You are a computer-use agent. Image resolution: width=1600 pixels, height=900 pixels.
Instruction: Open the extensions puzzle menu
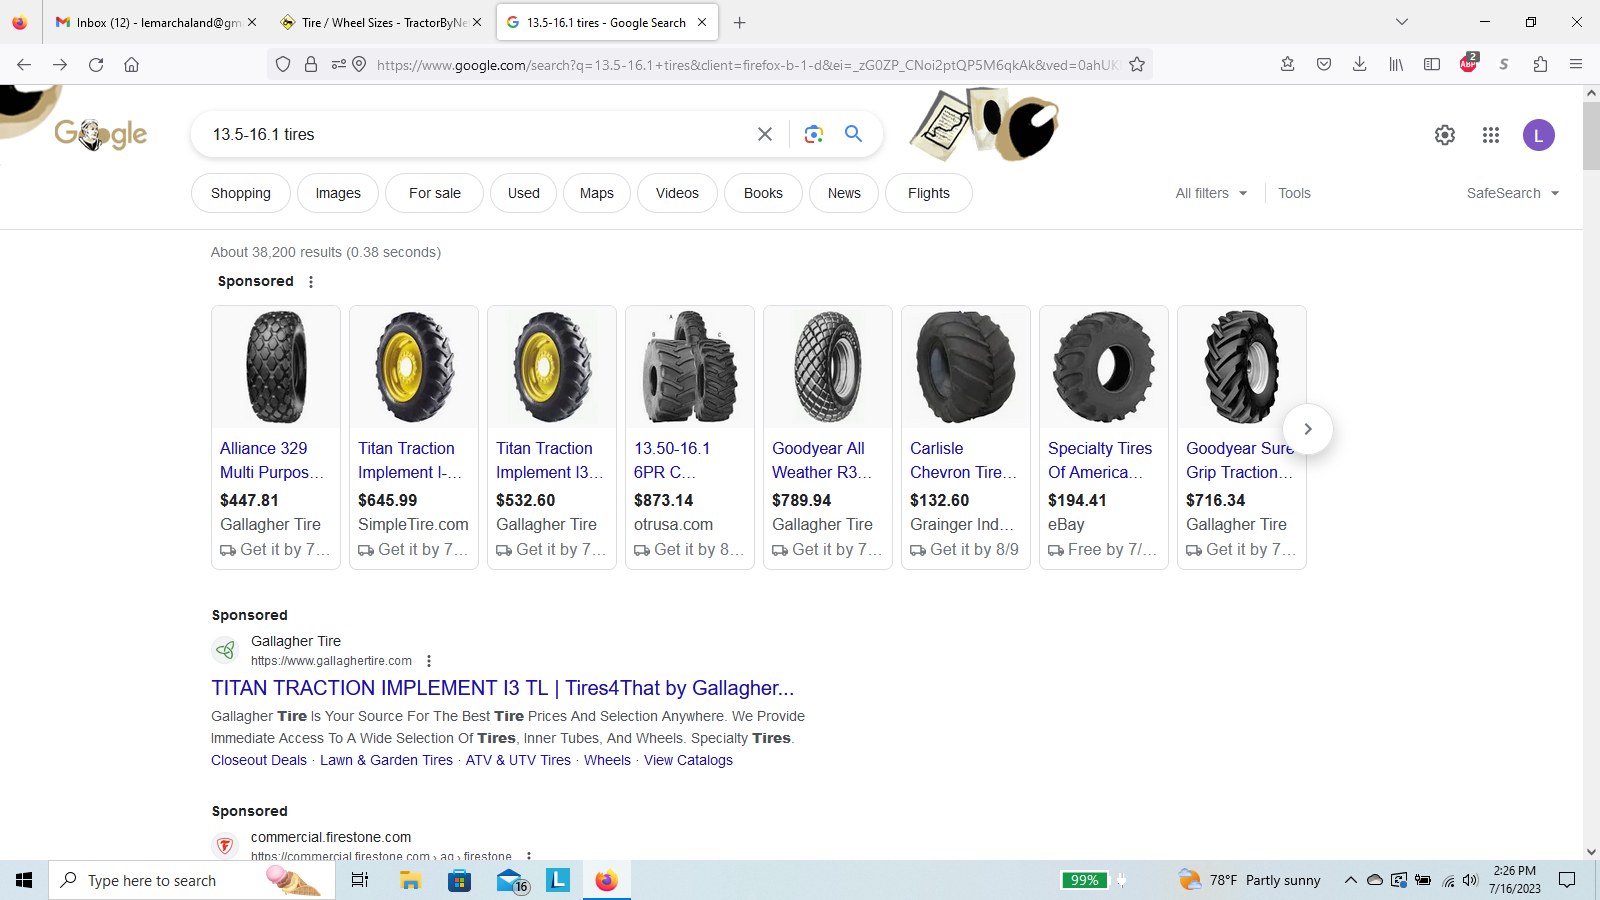click(1540, 64)
